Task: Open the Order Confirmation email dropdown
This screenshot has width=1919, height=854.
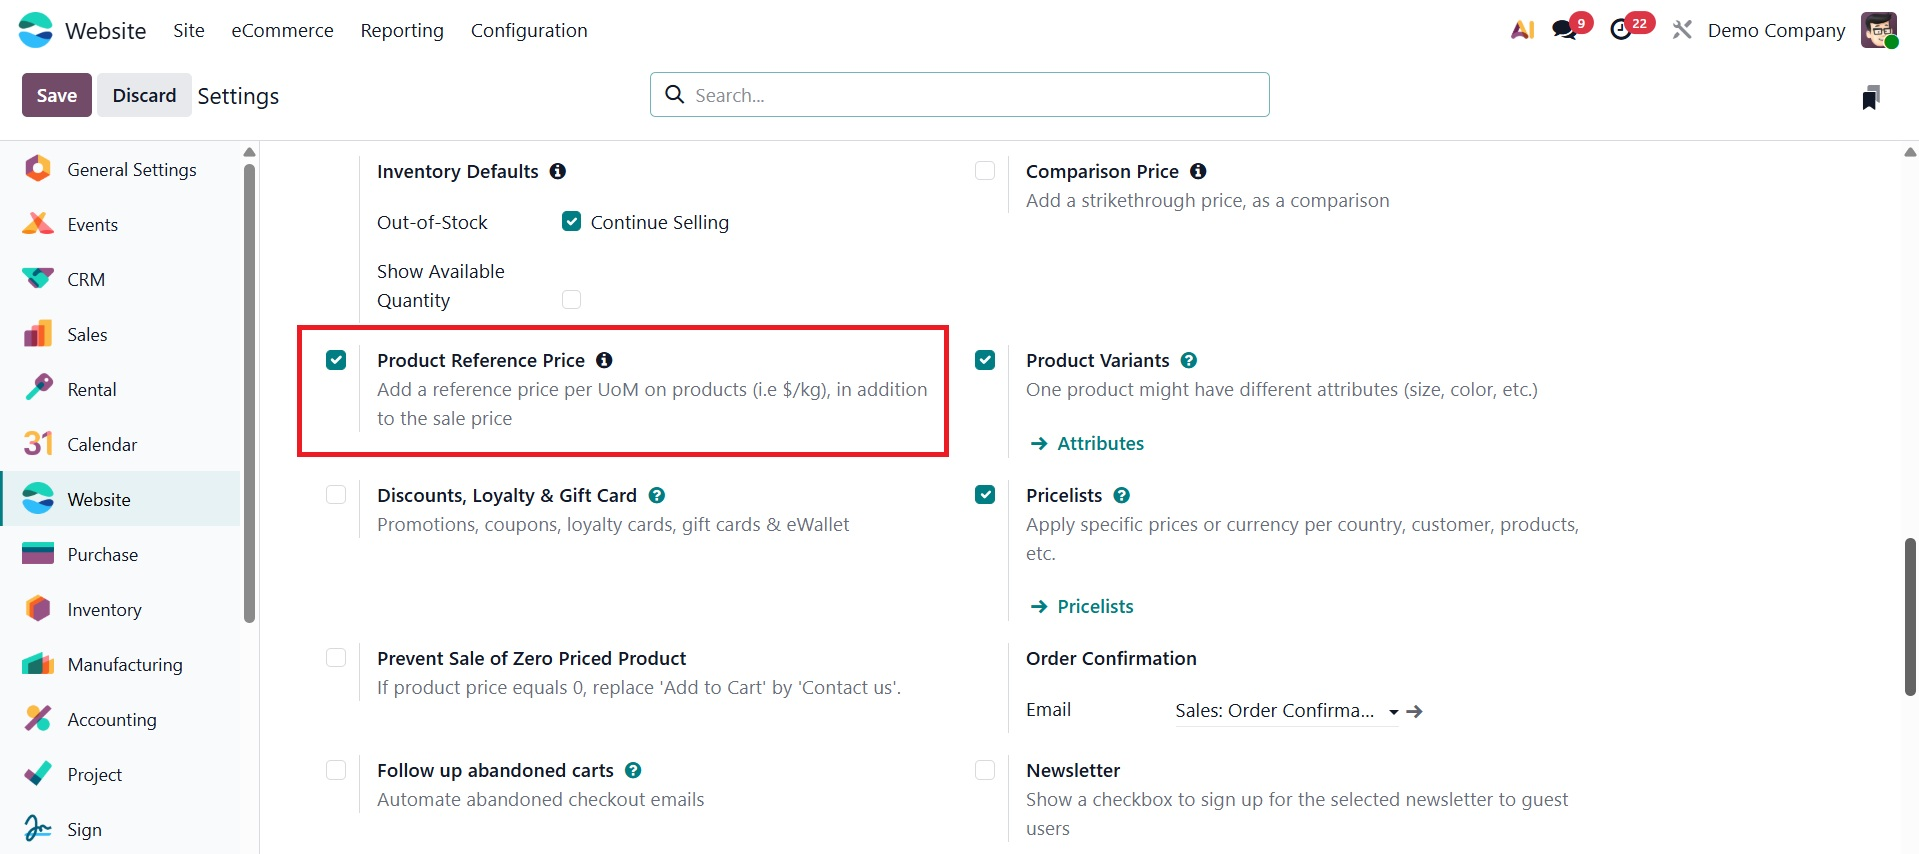Action: point(1393,712)
